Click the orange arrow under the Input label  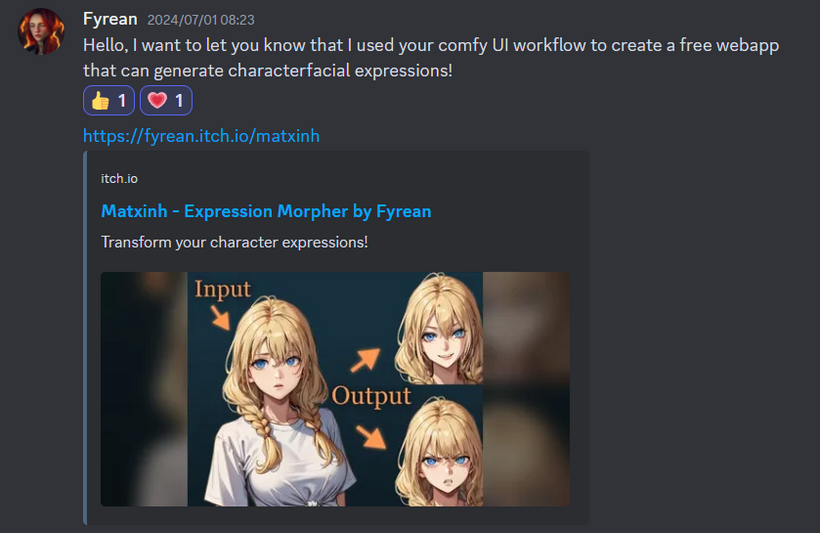pos(220,318)
